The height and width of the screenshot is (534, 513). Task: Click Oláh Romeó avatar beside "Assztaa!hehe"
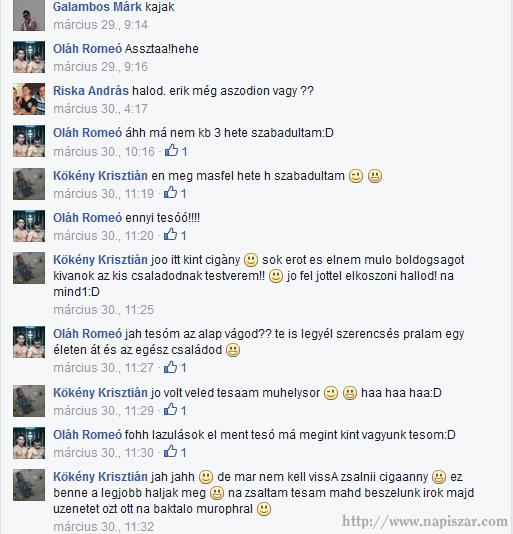pyautogui.click(x=29, y=57)
